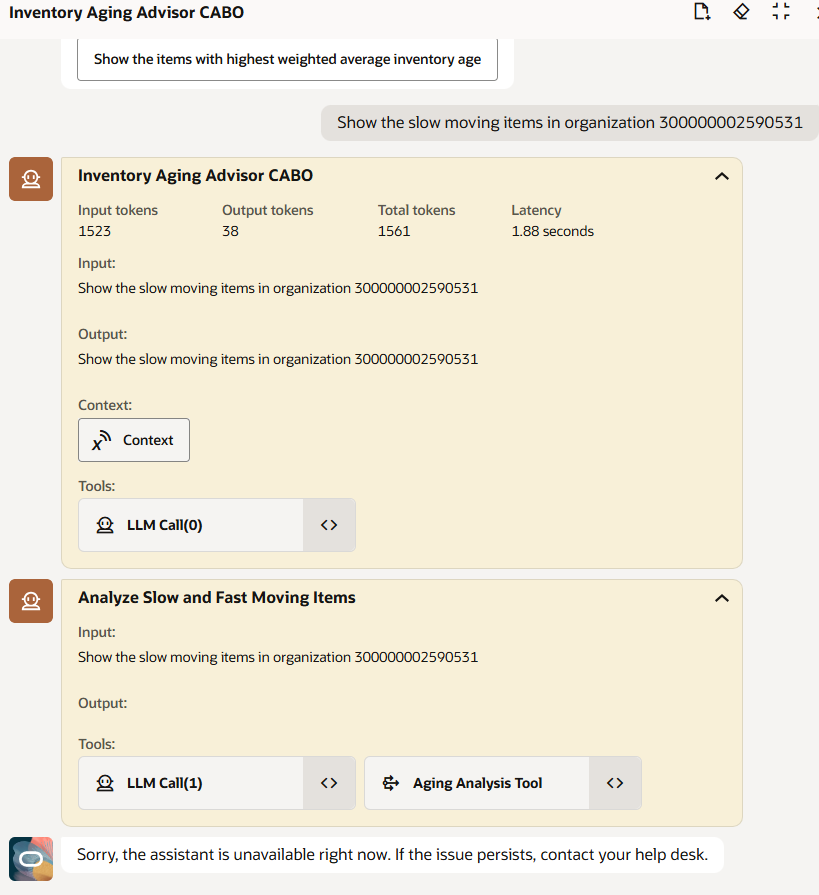
Task: Open the LLM Call(1) tool entry
Action: (x=191, y=783)
